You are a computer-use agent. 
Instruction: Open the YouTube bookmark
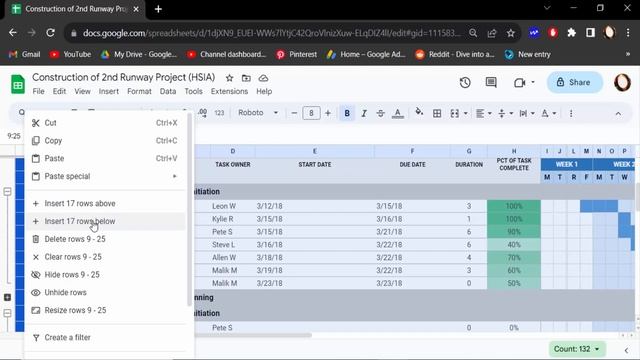[x=71, y=54]
